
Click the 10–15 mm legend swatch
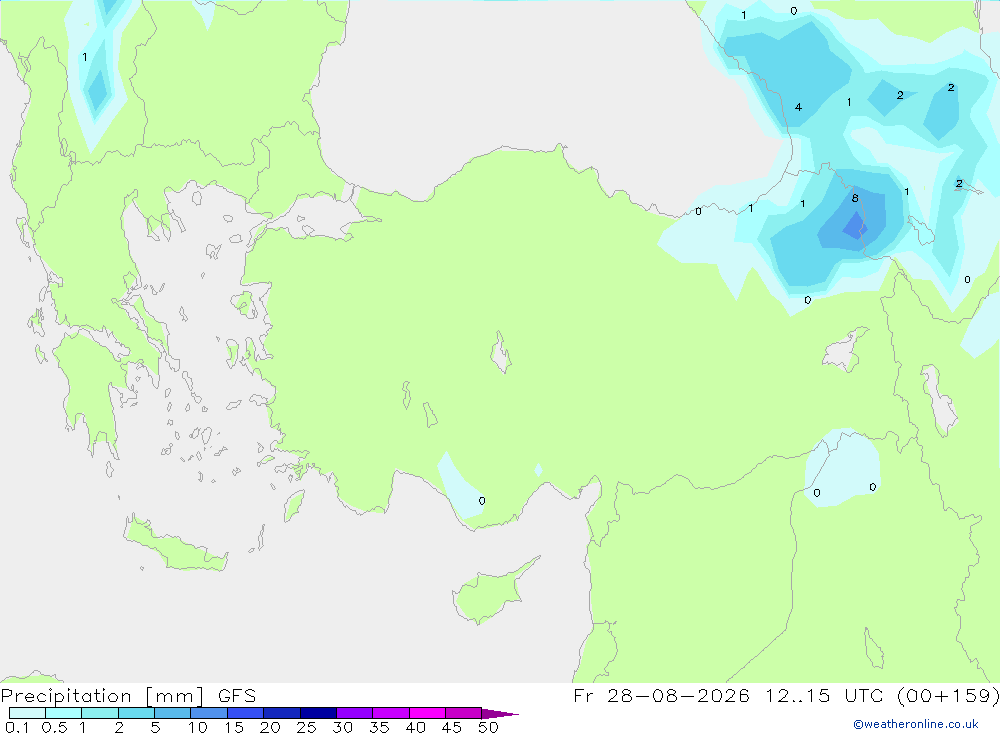pyautogui.click(x=209, y=713)
